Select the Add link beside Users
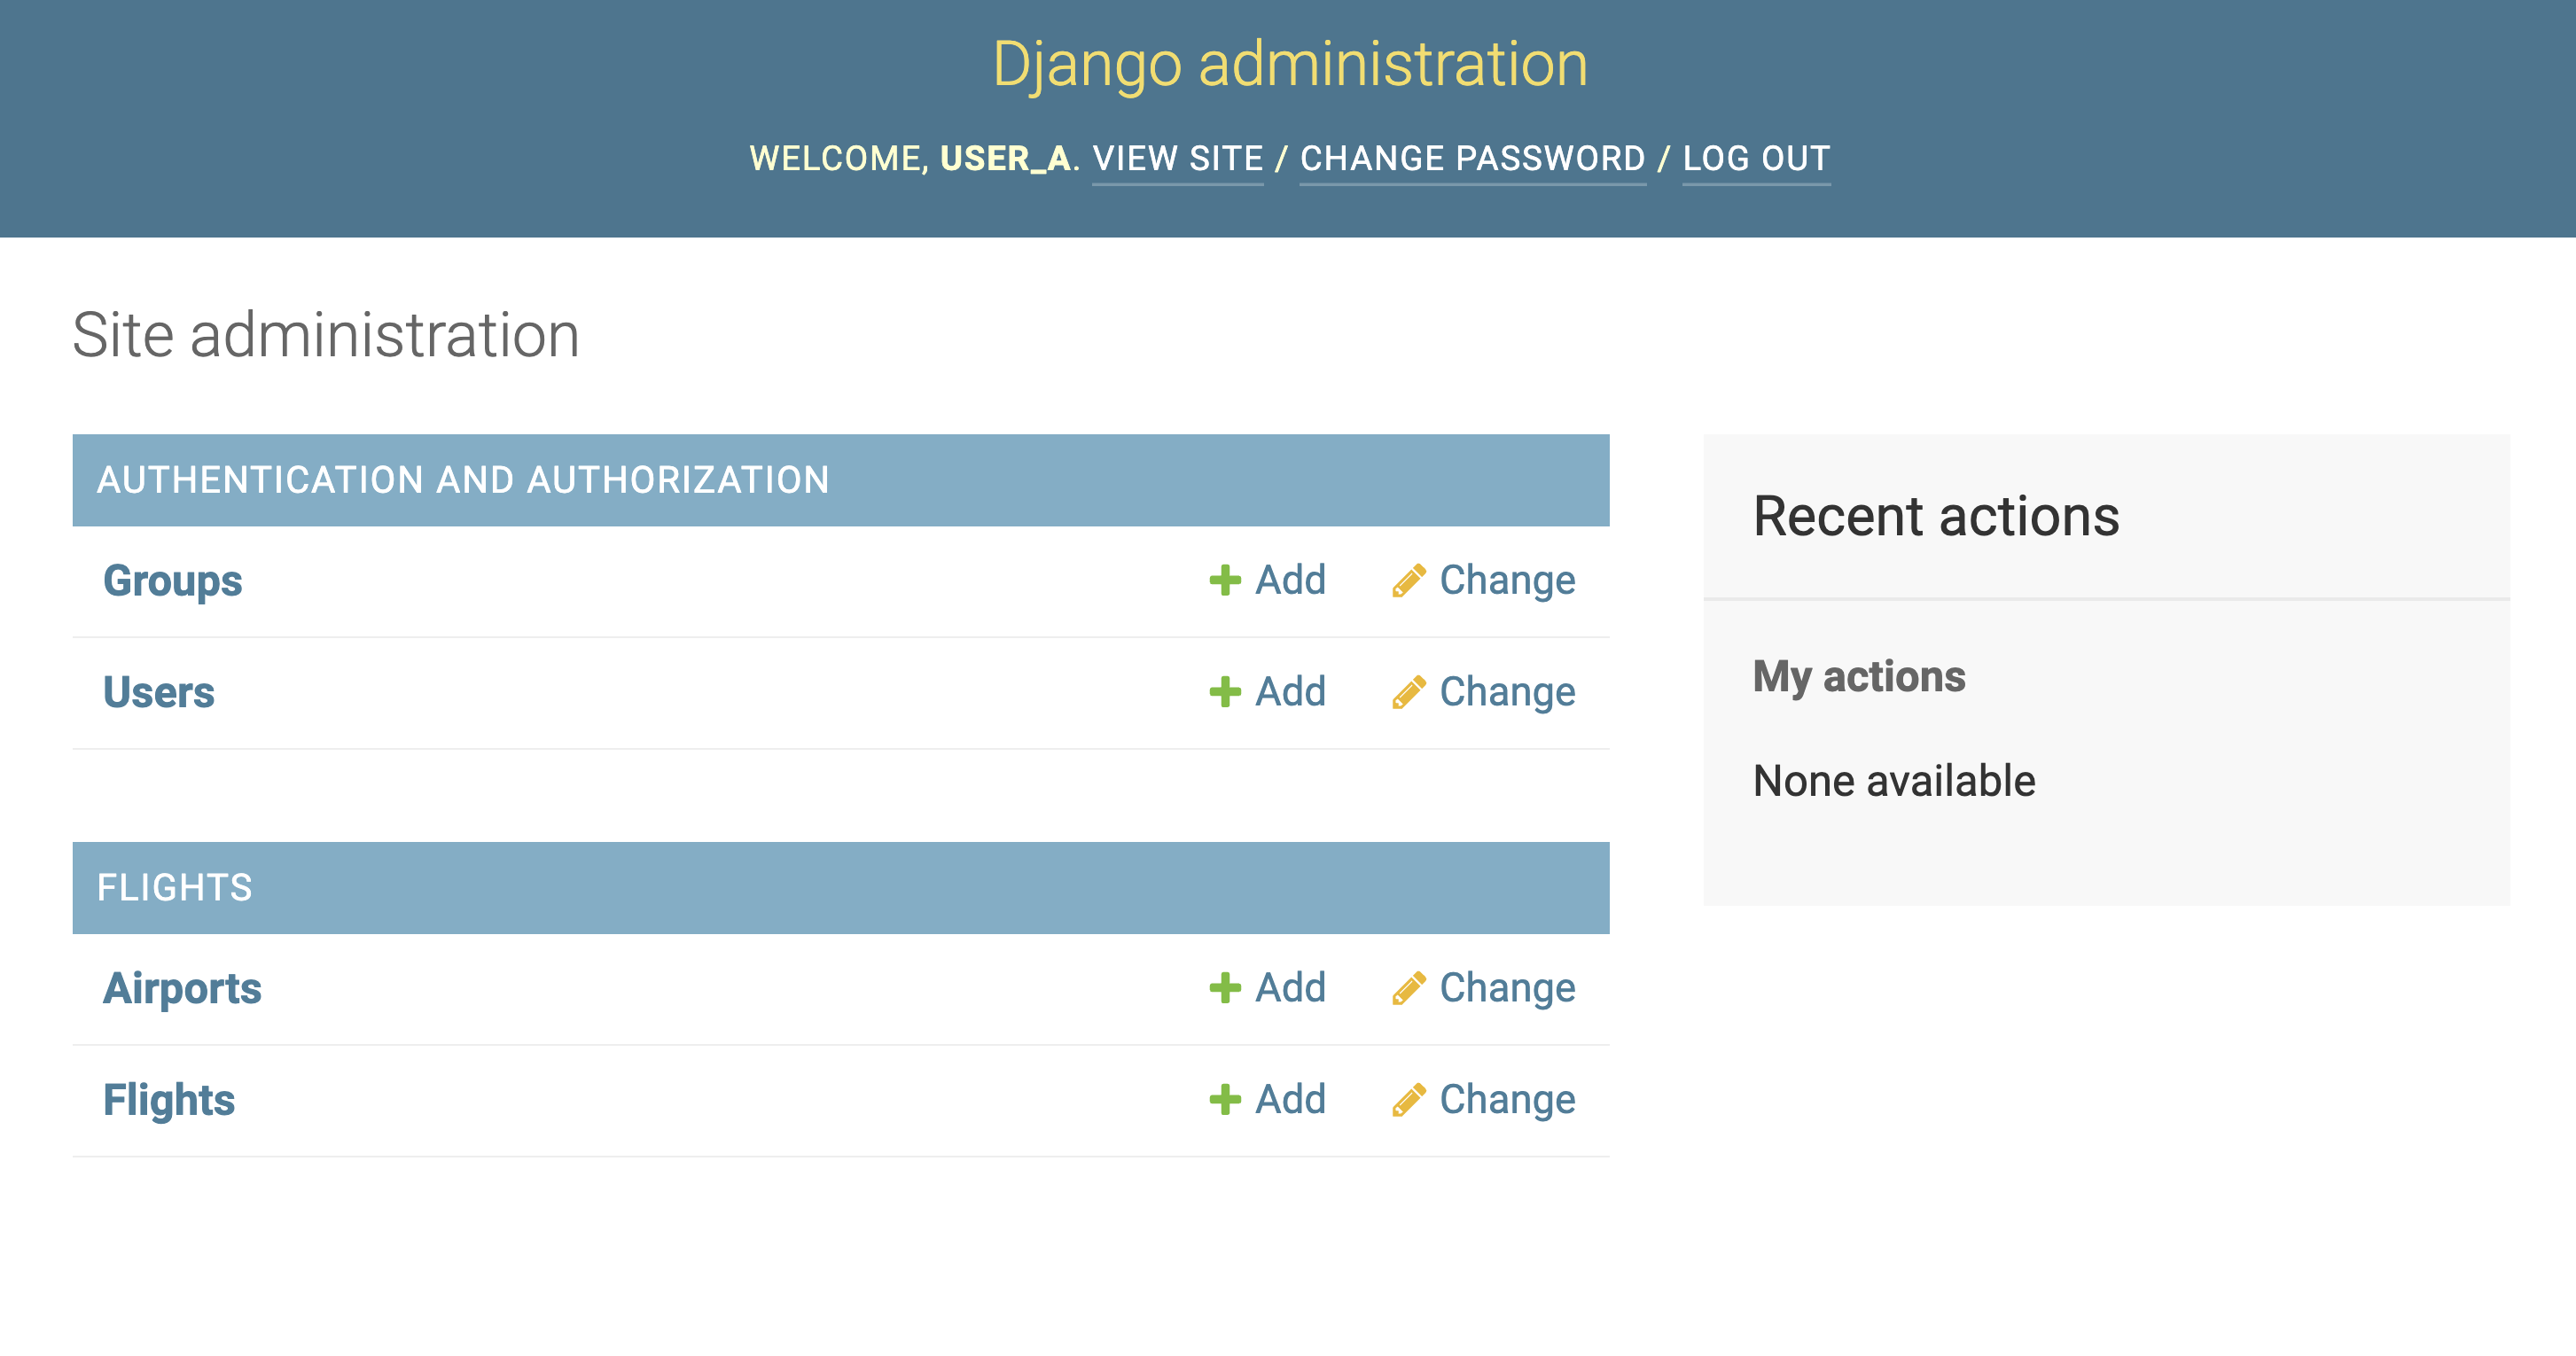 pyautogui.click(x=1289, y=691)
